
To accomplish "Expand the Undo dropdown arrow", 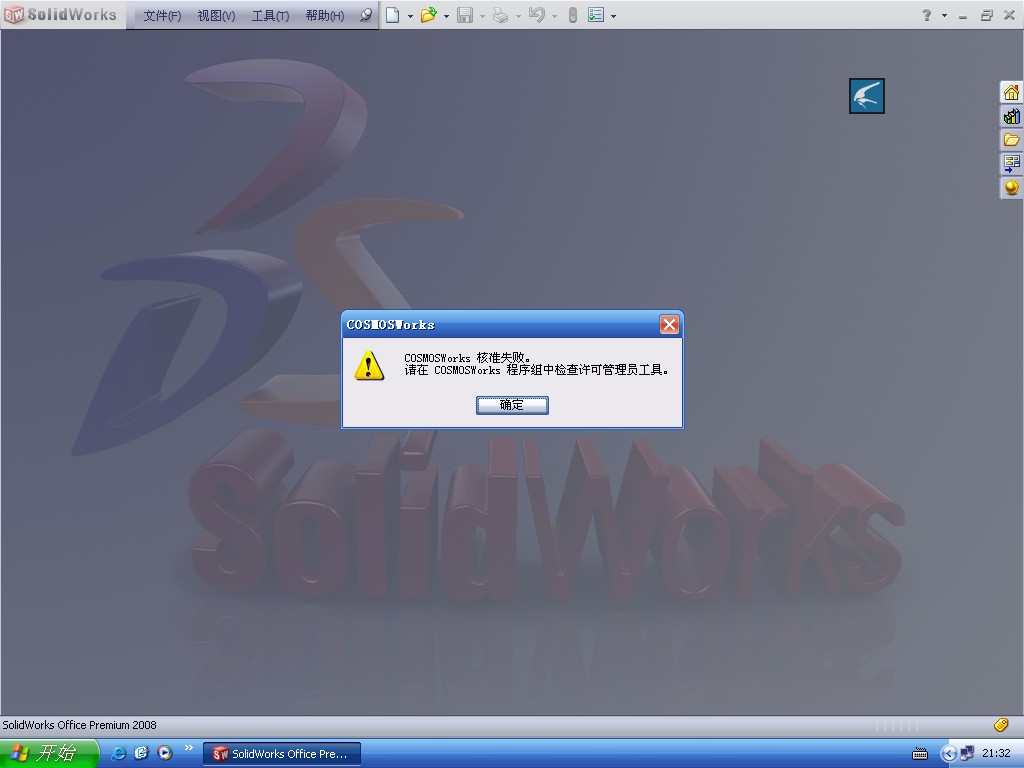I will (554, 16).
